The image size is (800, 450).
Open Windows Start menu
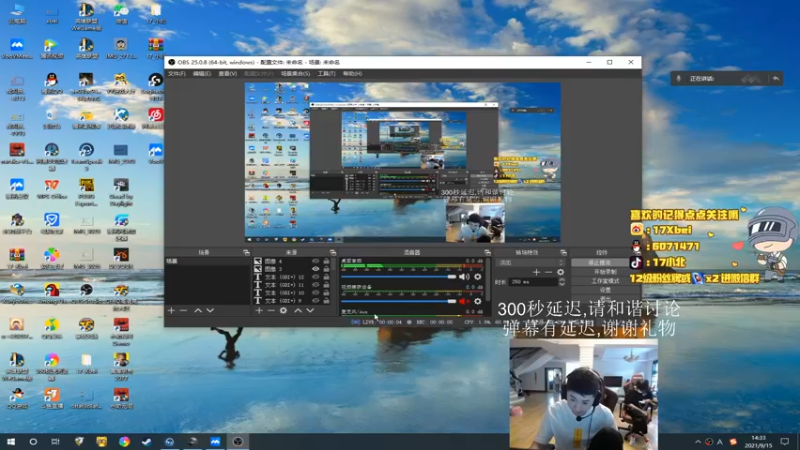coord(11,441)
